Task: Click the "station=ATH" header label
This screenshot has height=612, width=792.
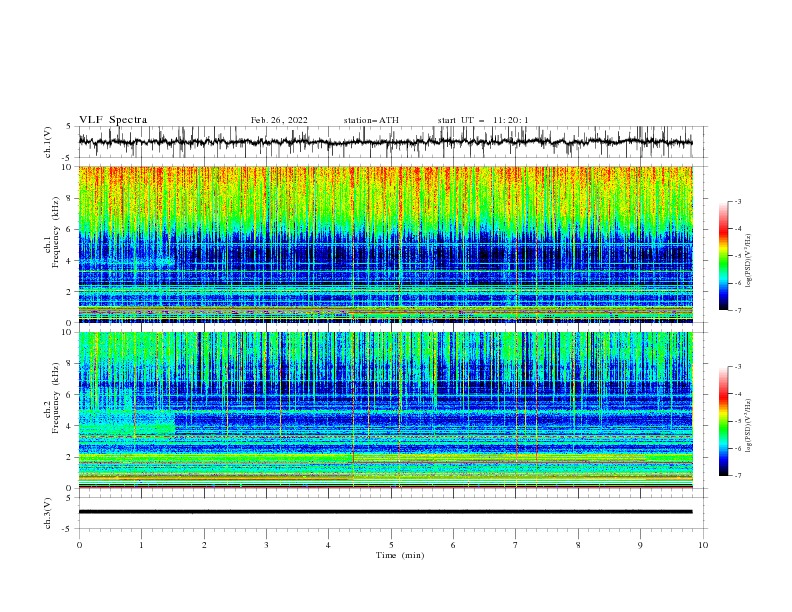Action: pyautogui.click(x=371, y=120)
